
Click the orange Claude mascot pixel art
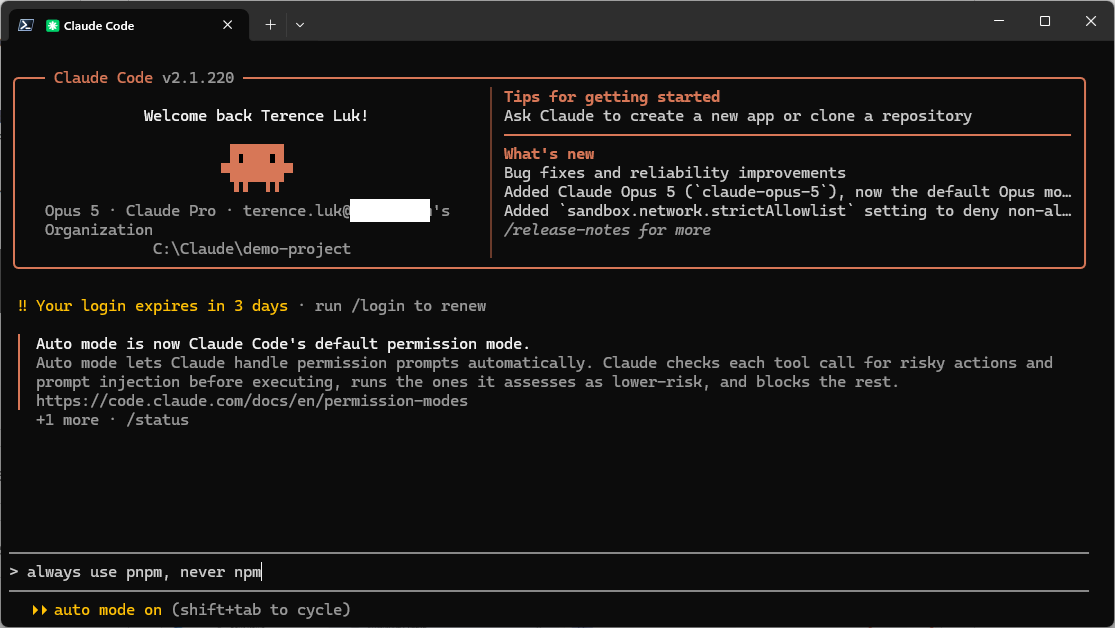click(257, 168)
